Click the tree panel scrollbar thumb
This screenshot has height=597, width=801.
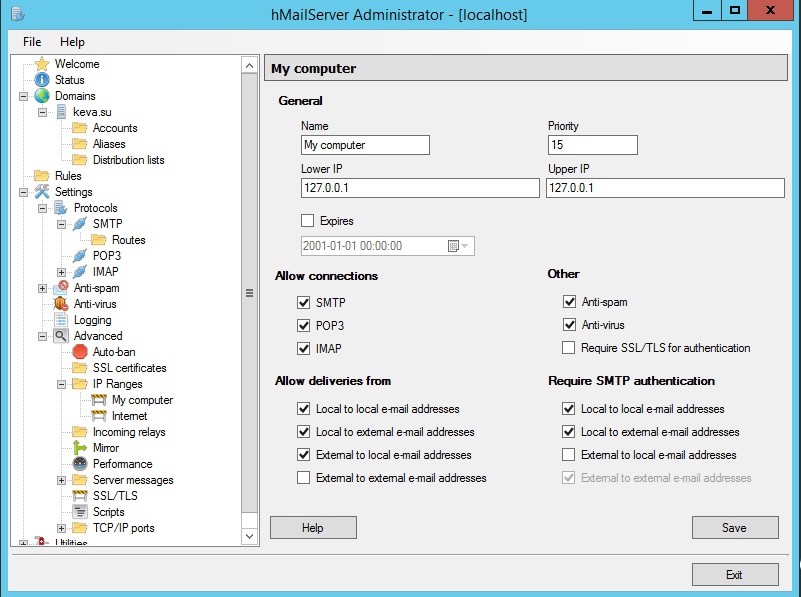[249, 293]
